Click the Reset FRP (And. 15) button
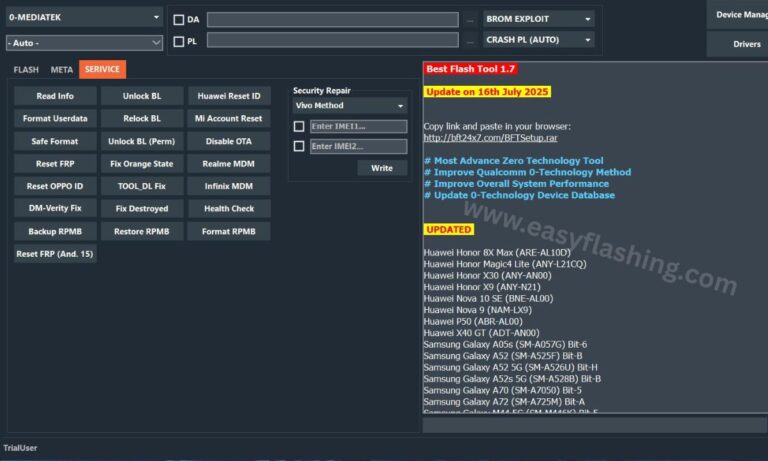 point(55,254)
